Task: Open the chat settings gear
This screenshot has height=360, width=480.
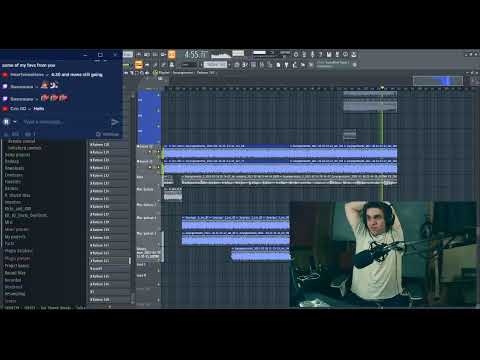Action: tap(98, 134)
